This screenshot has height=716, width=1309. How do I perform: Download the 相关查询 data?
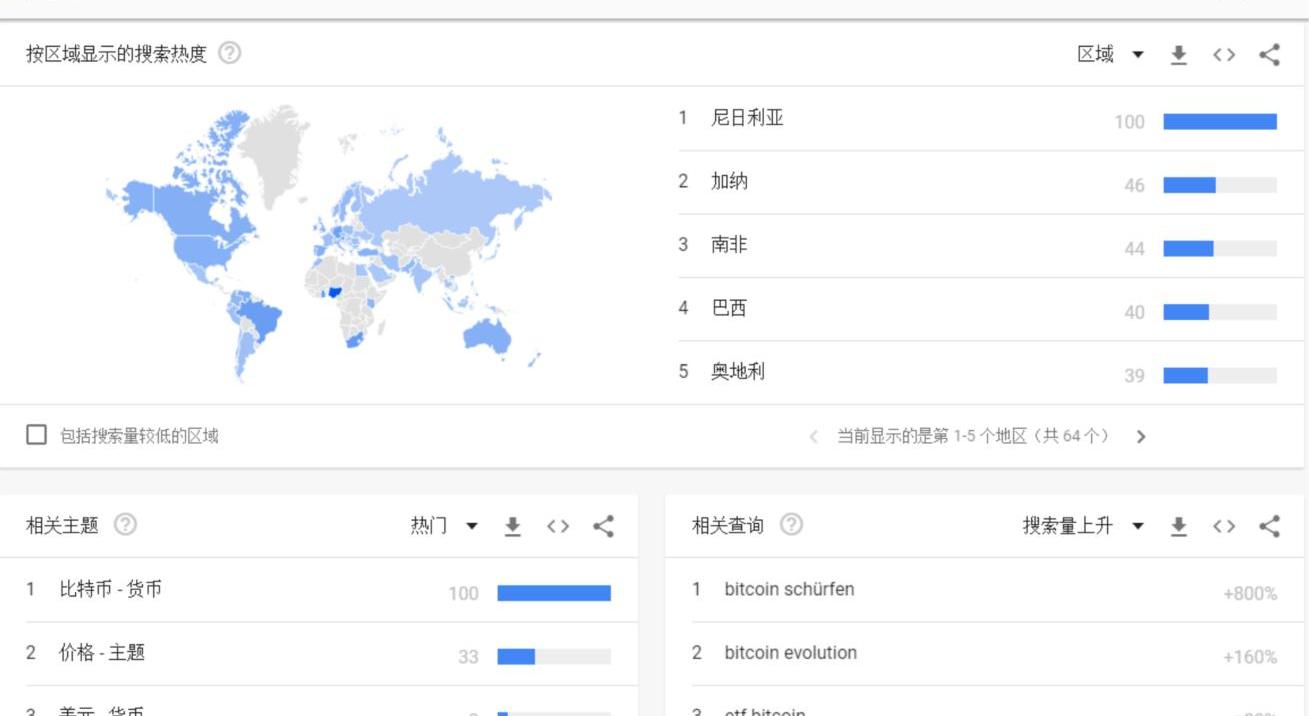tap(1179, 526)
